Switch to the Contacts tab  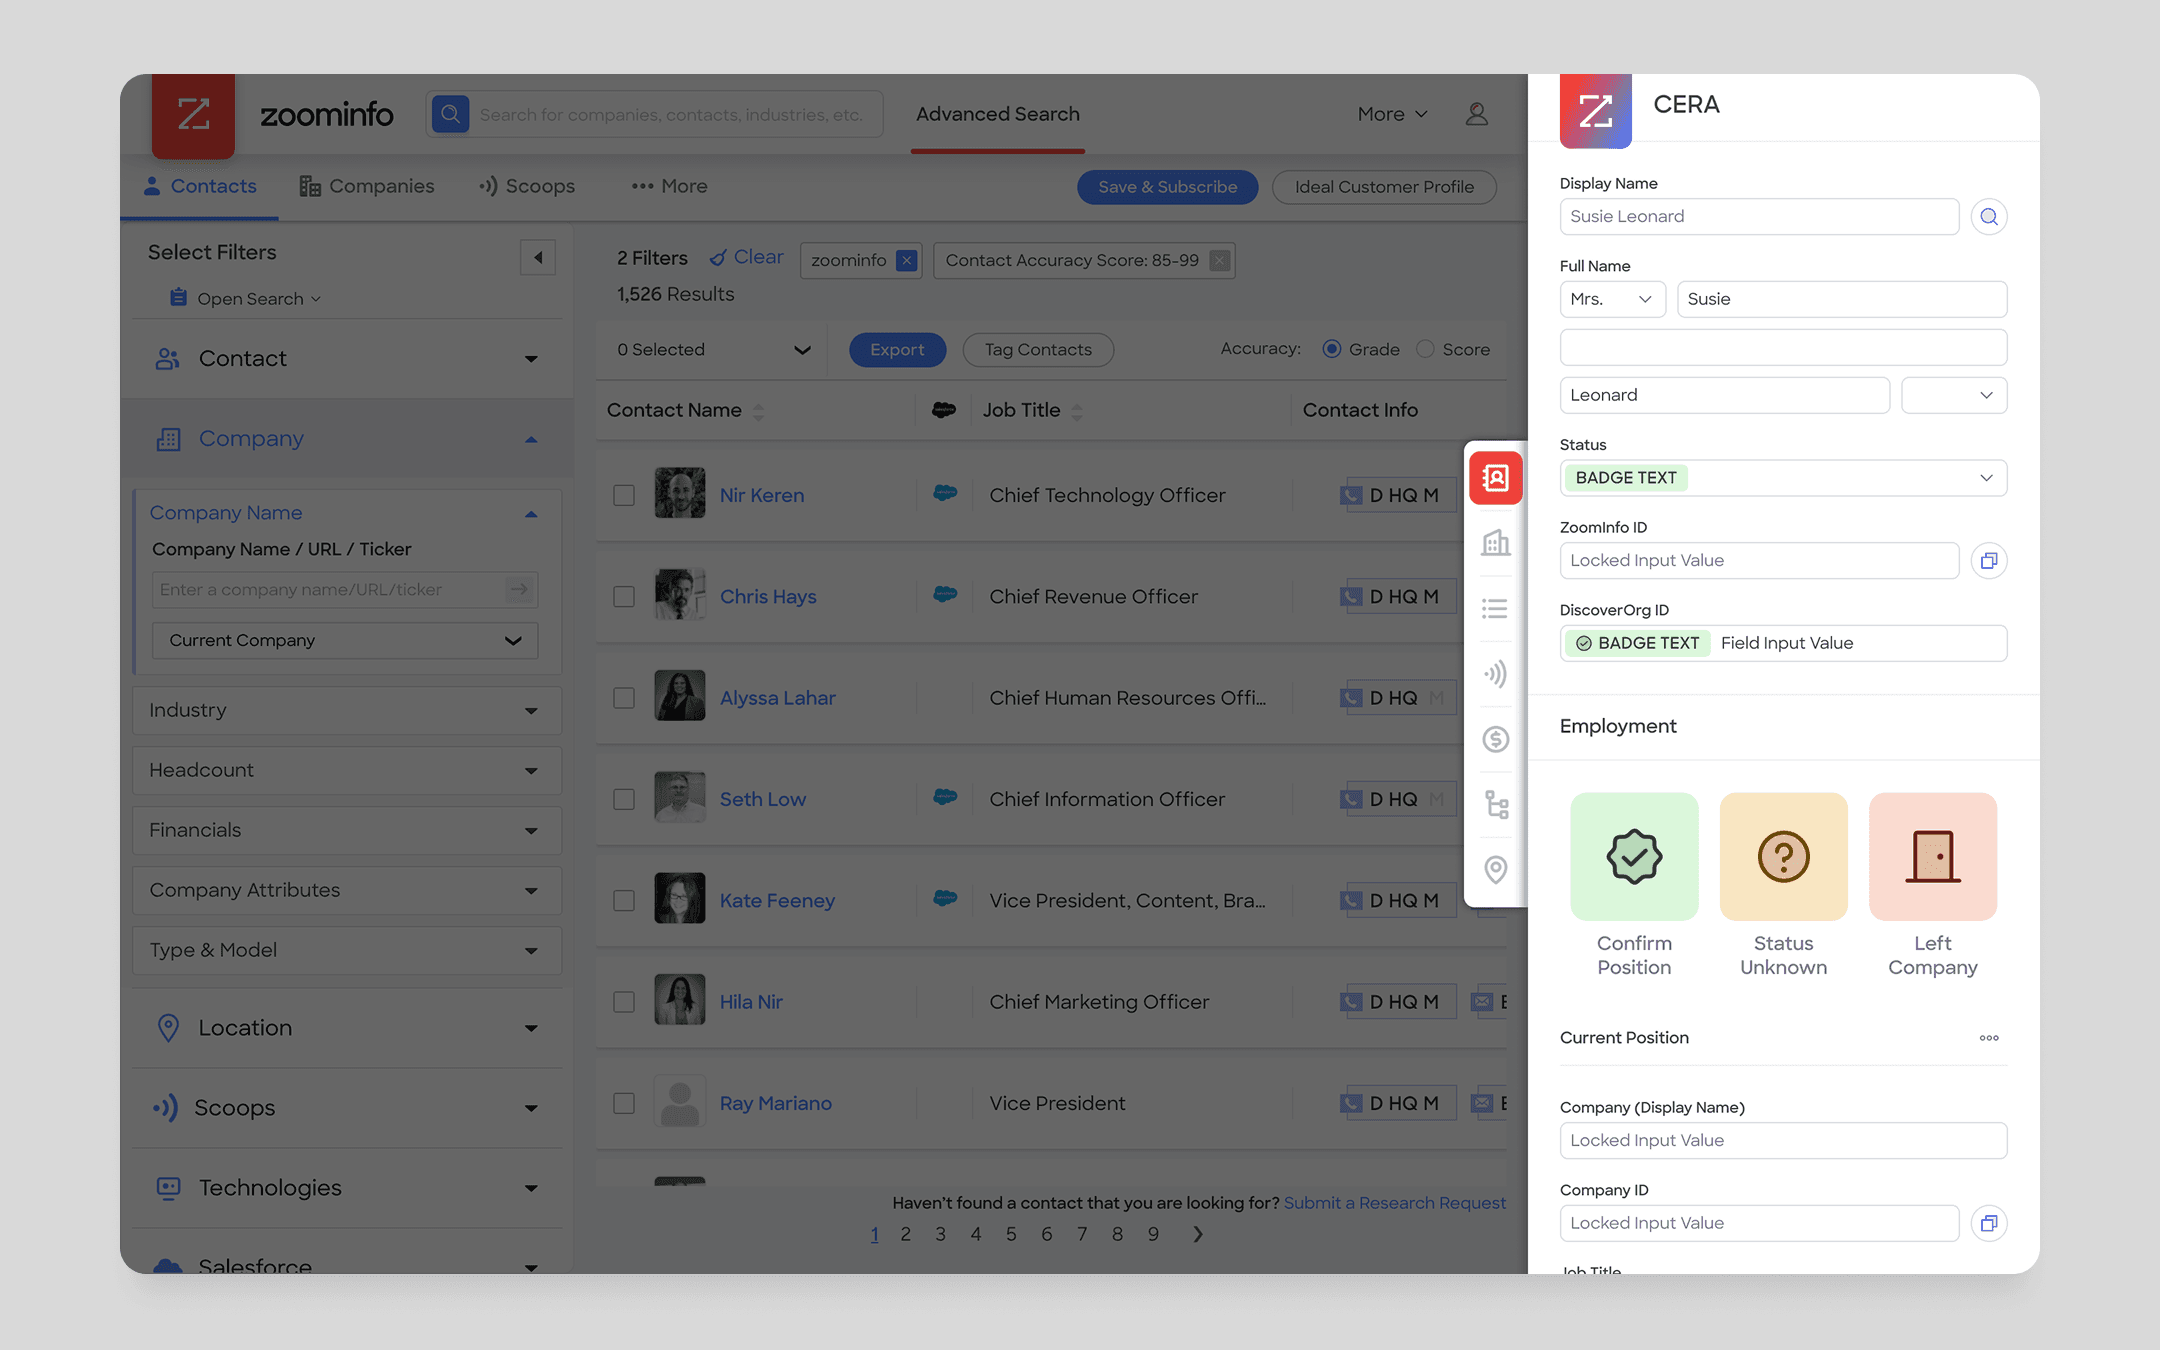pos(200,187)
